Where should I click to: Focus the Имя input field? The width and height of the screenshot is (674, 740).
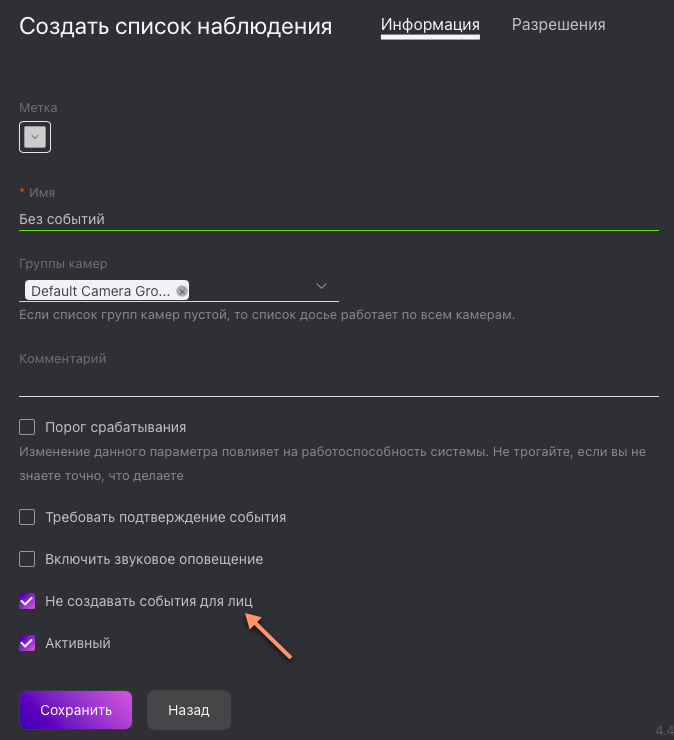click(x=339, y=219)
